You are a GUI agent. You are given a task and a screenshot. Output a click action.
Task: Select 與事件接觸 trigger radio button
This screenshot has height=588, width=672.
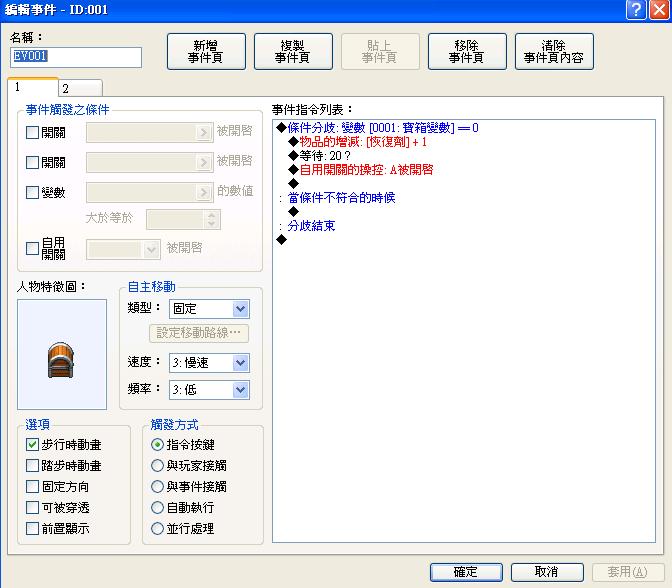coord(157,487)
